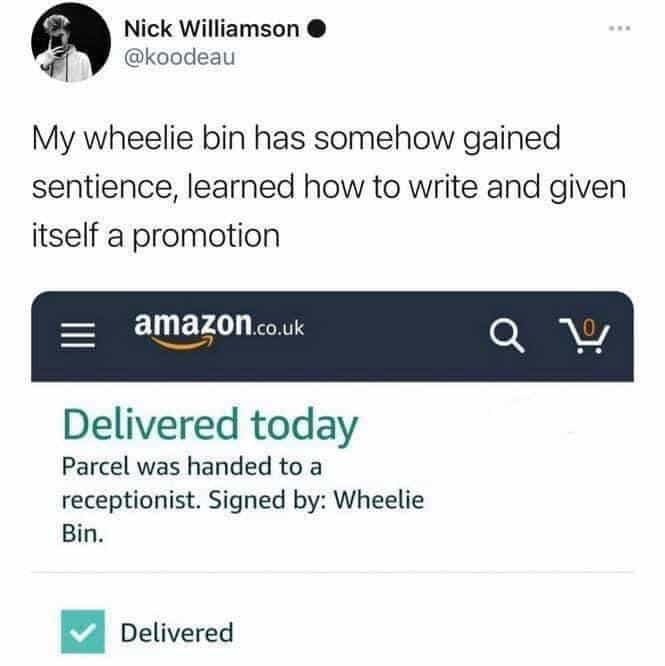
Task: Open the Amazon hamburger menu
Action: (78, 336)
